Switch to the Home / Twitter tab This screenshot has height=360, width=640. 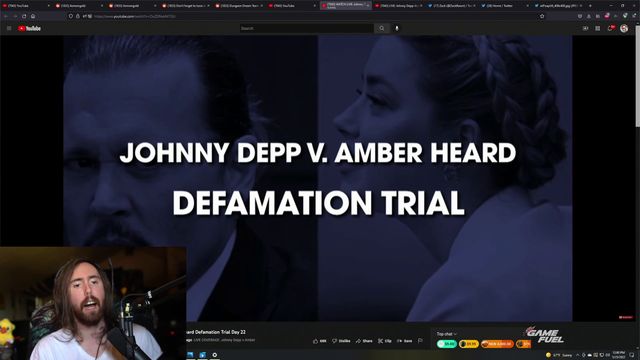pyautogui.click(x=505, y=6)
